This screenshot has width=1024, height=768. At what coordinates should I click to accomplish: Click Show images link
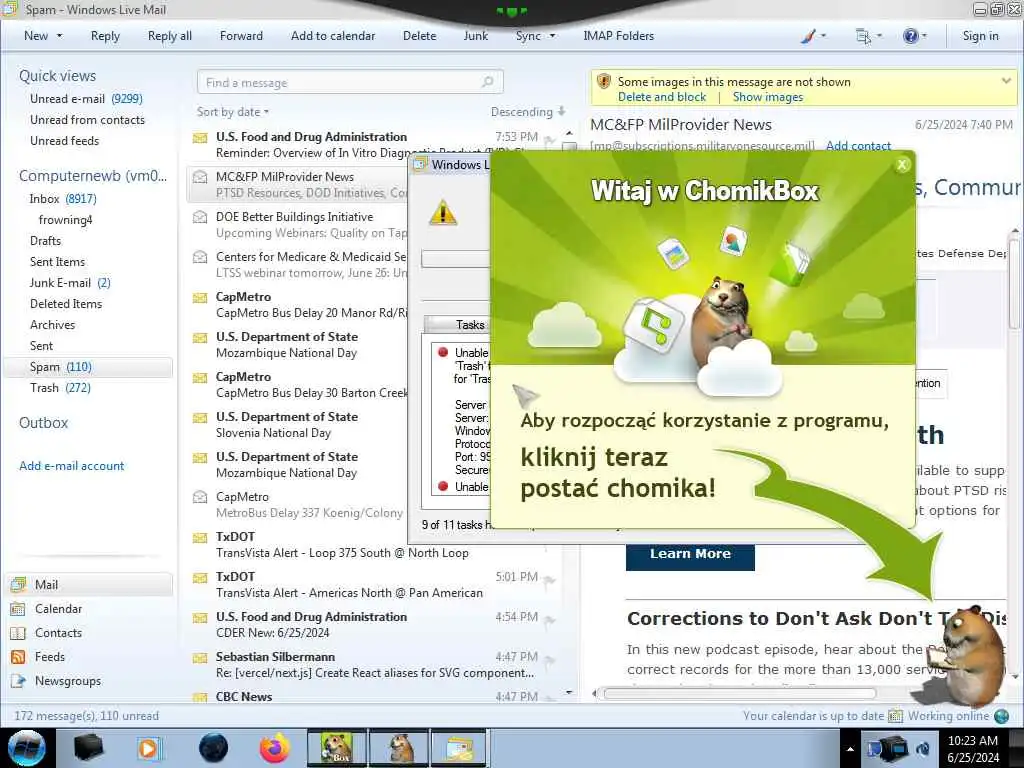pyautogui.click(x=767, y=97)
